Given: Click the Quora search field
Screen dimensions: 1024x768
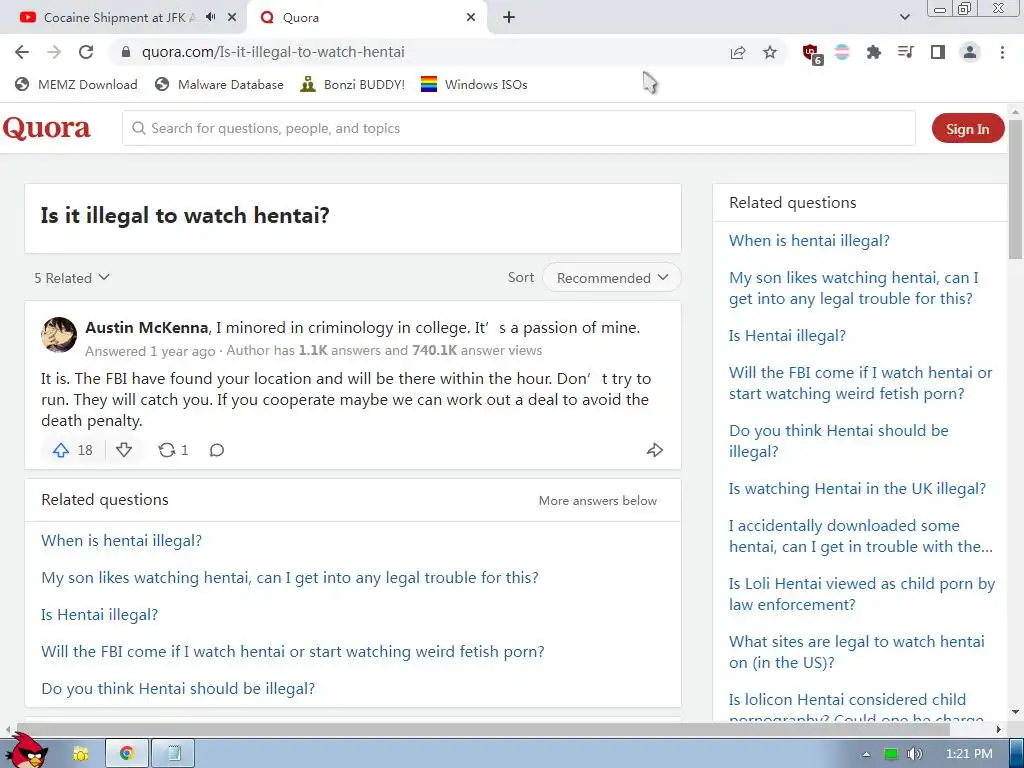Looking at the screenshot, I should pos(519,128).
